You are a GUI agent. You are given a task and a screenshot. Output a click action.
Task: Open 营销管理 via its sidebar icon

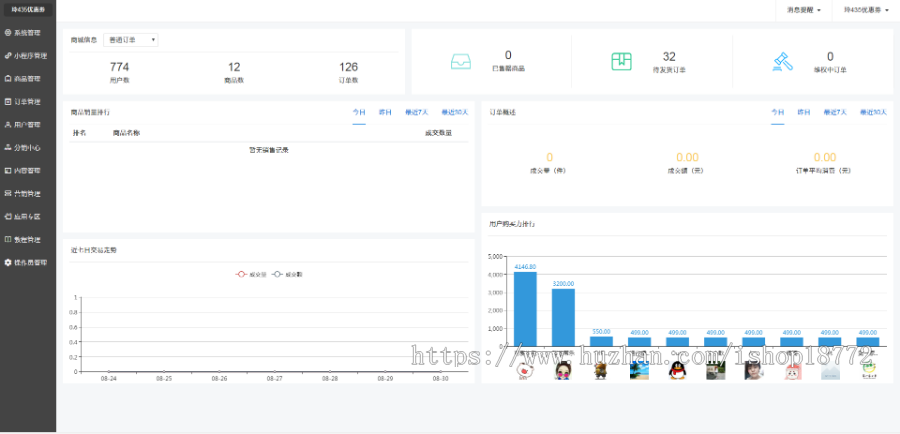point(7,193)
